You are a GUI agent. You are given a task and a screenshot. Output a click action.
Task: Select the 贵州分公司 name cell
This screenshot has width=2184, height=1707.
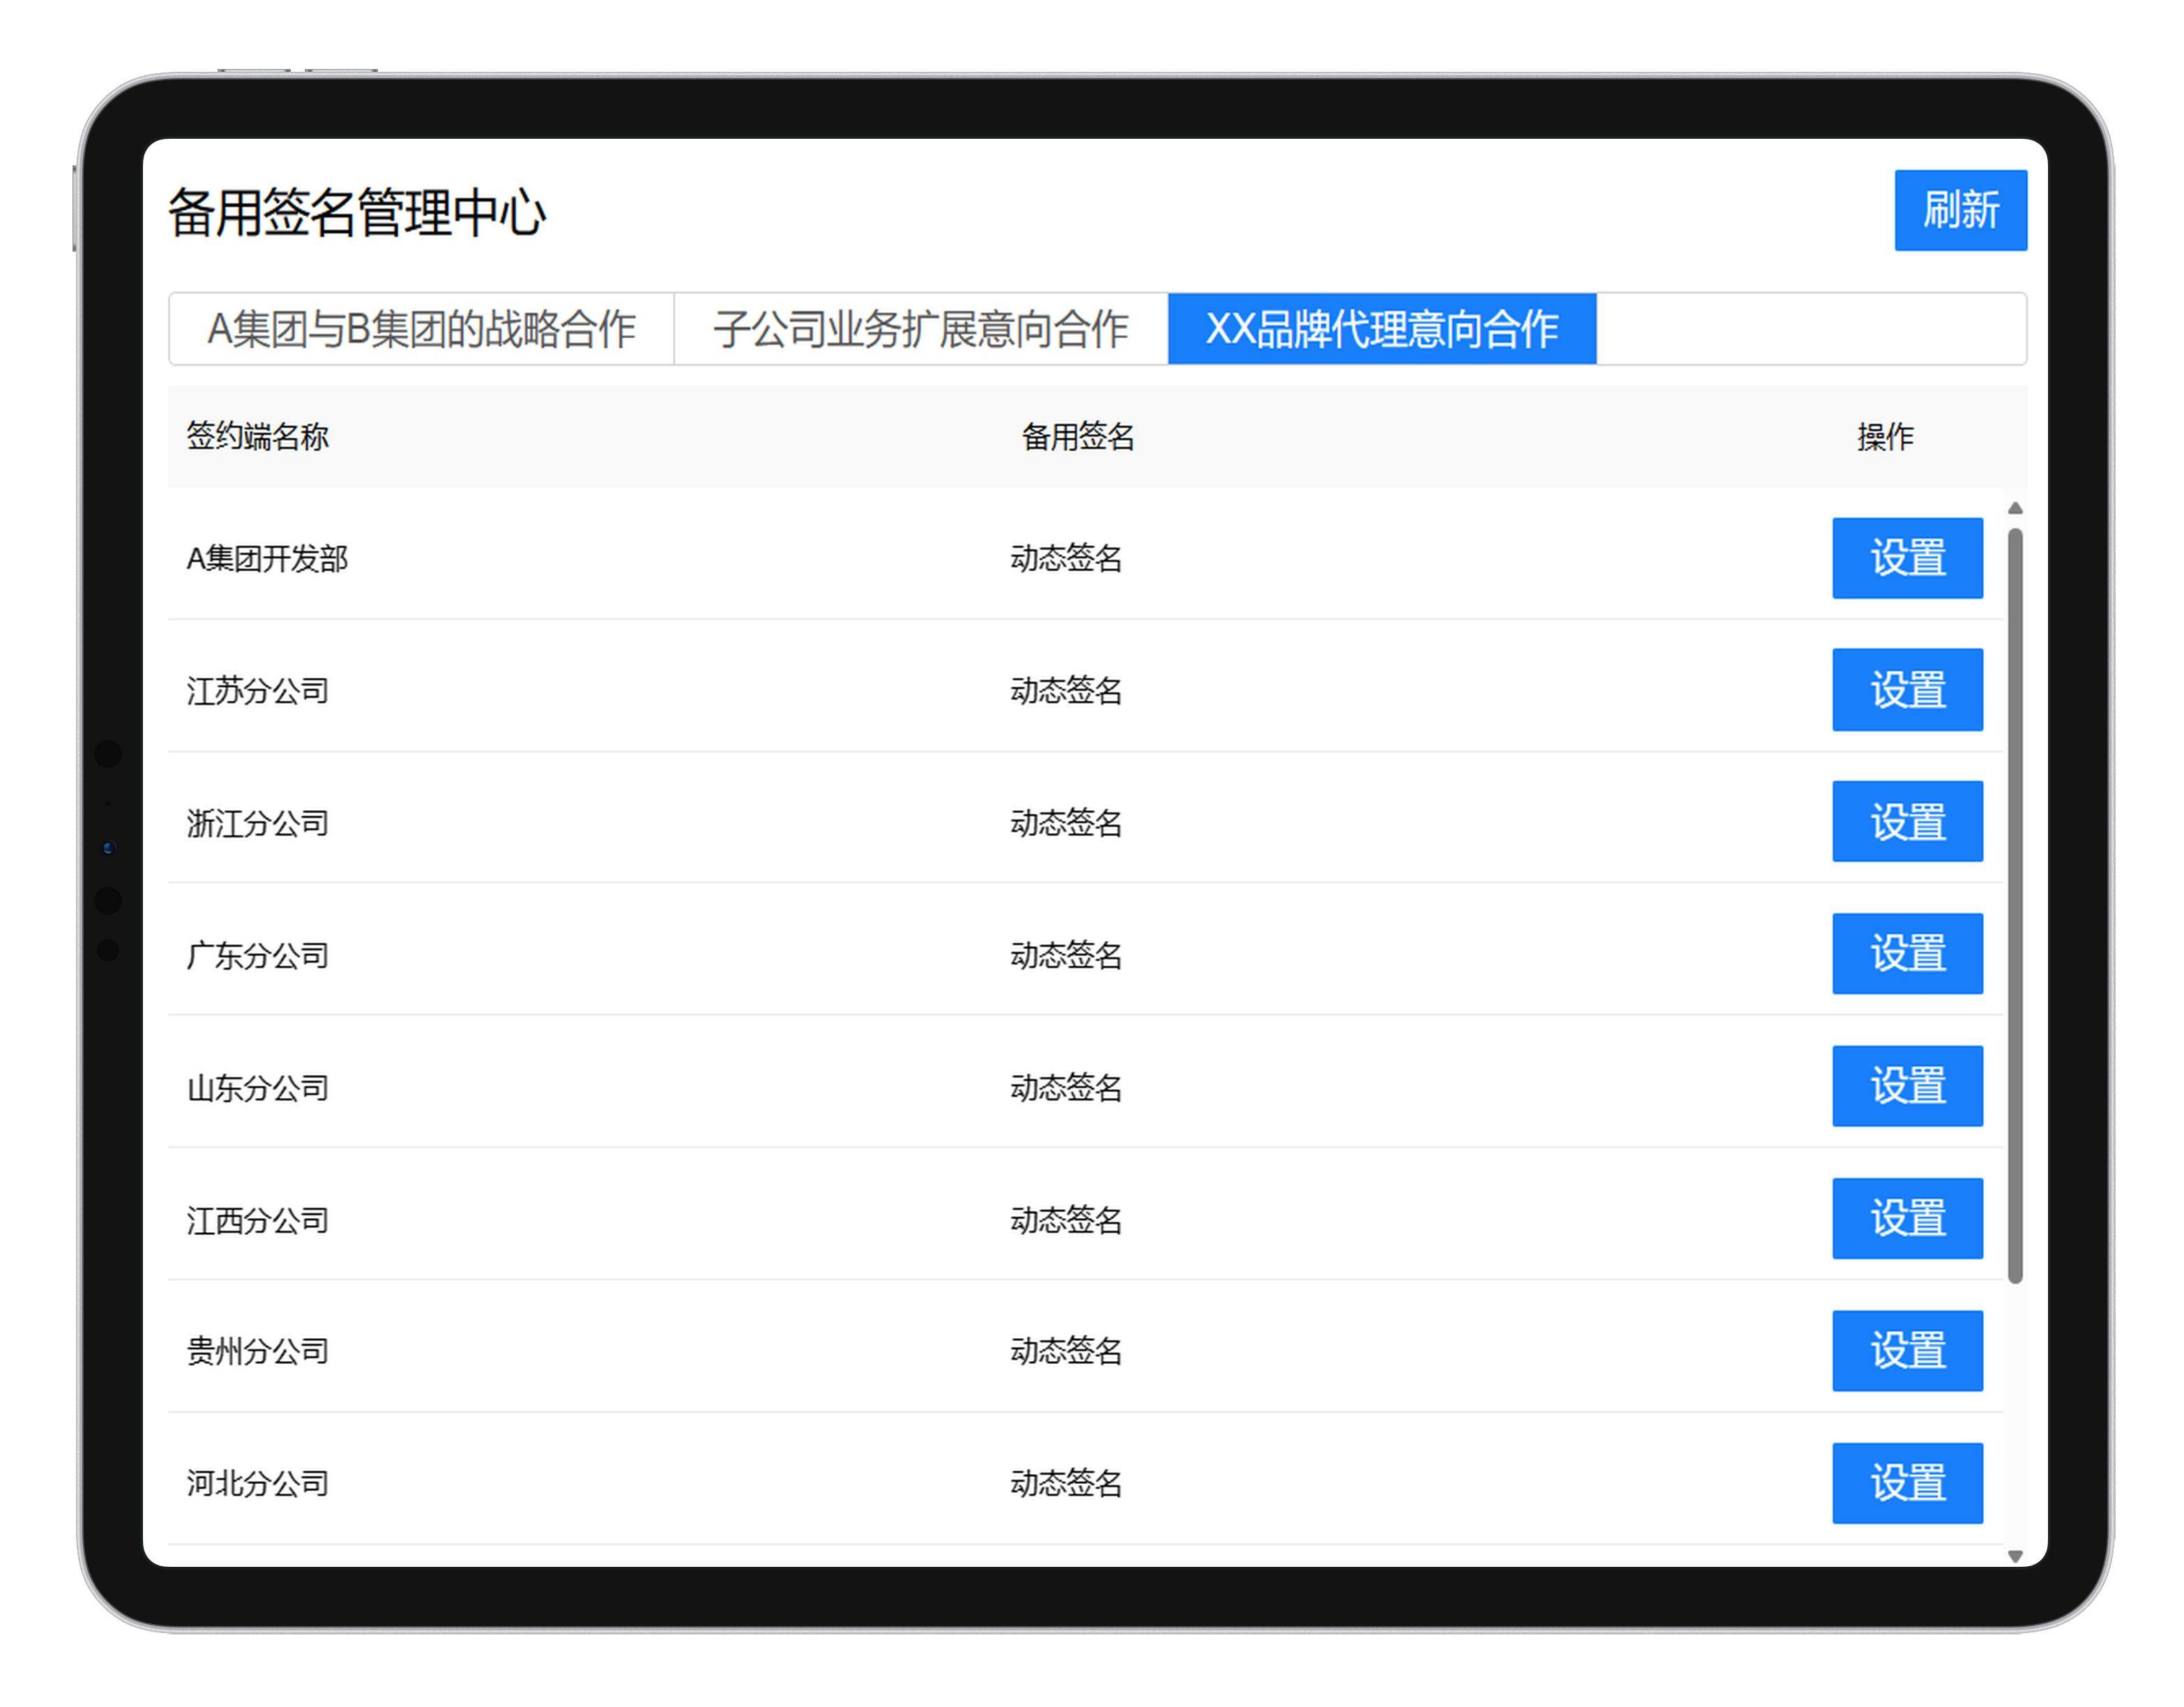tap(258, 1351)
